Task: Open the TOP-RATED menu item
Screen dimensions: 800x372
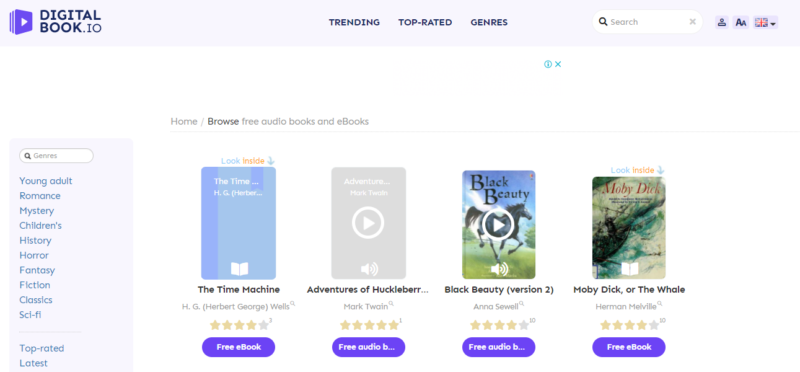Action: (425, 22)
